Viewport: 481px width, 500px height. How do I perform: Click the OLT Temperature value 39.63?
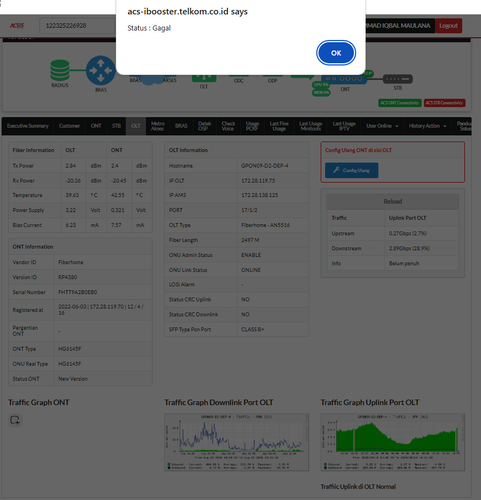coord(72,195)
